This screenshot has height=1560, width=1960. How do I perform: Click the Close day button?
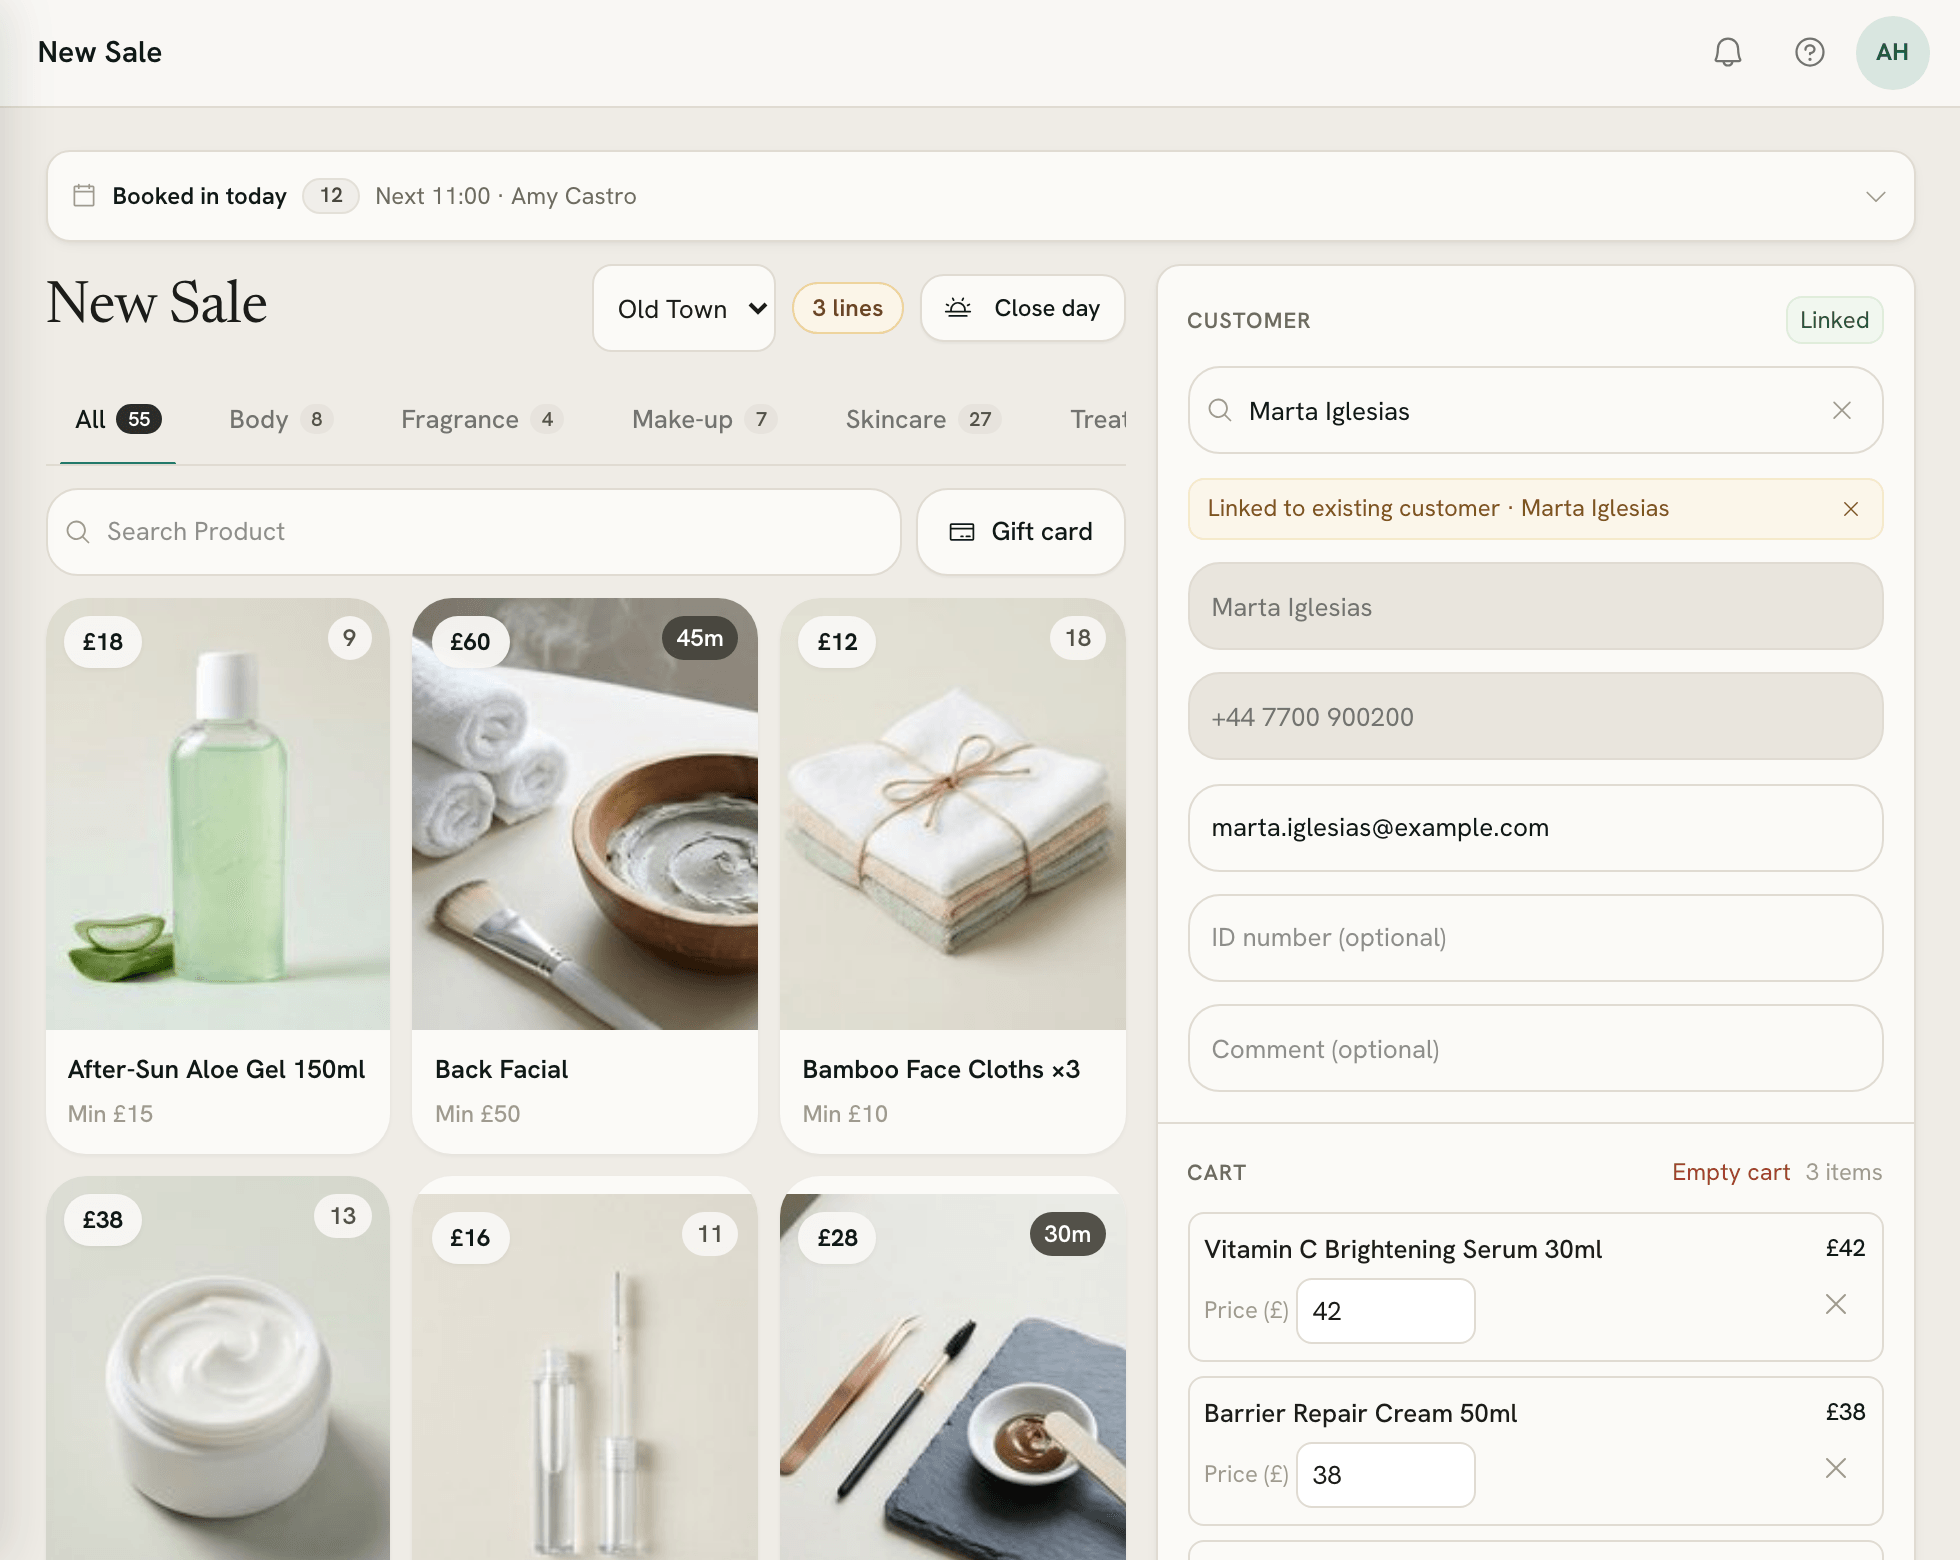coord(1023,308)
